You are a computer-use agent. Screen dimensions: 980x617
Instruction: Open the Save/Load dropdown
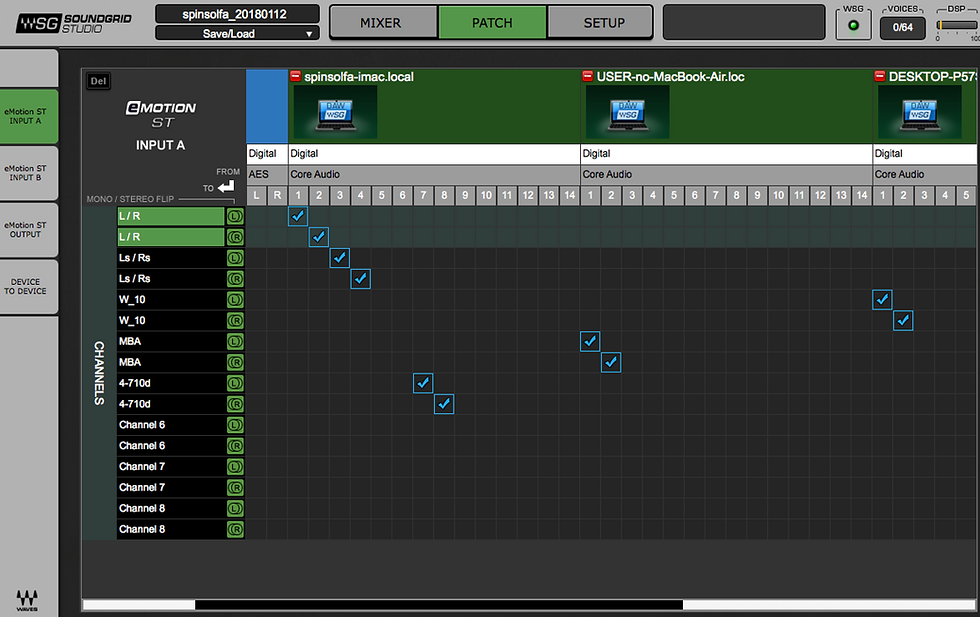pos(237,33)
